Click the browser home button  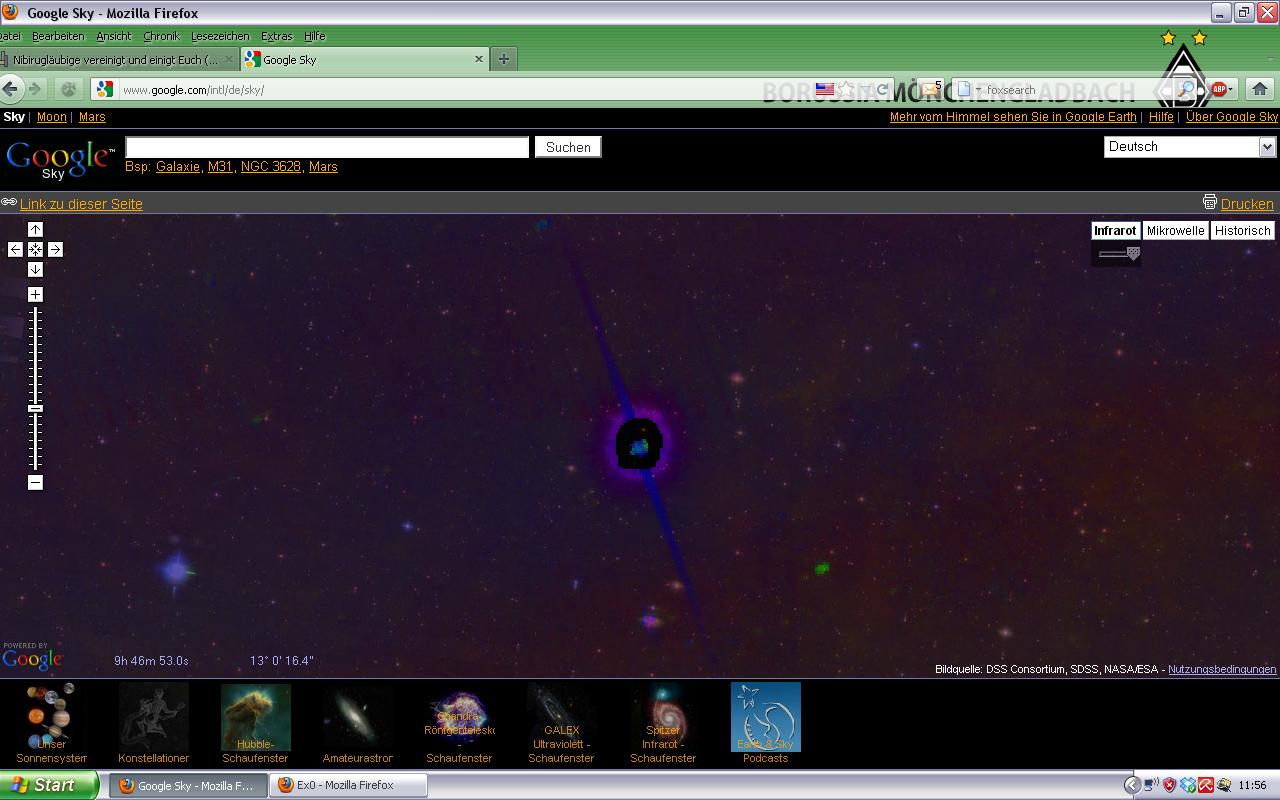click(1259, 89)
